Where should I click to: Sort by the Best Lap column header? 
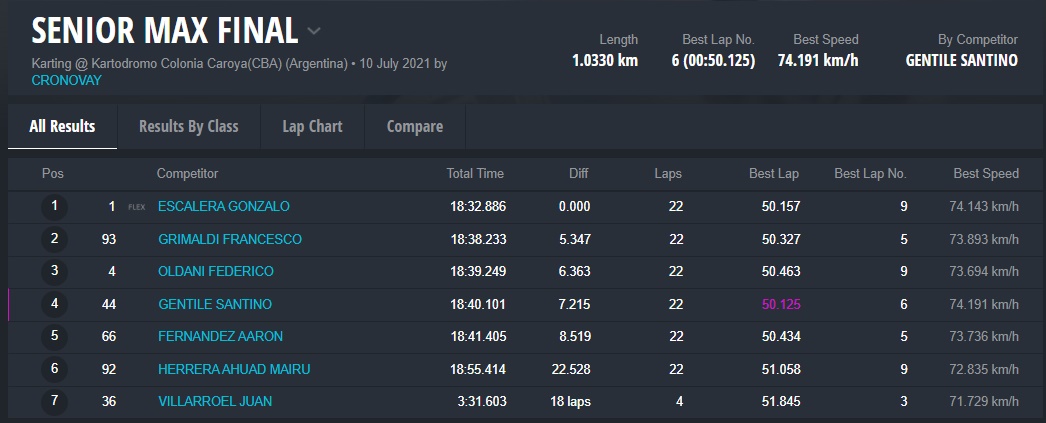pos(774,173)
